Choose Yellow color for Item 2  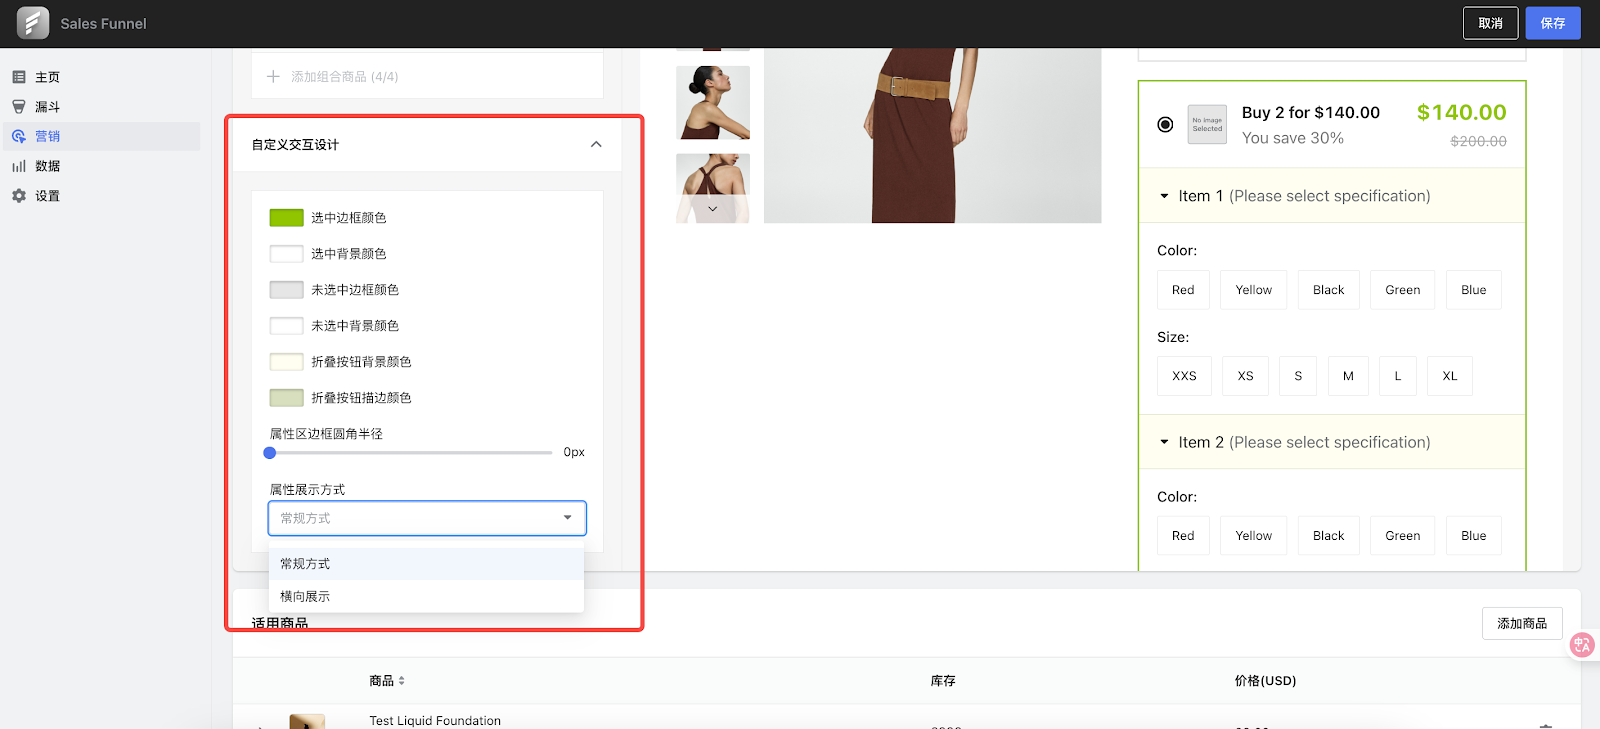(1254, 536)
